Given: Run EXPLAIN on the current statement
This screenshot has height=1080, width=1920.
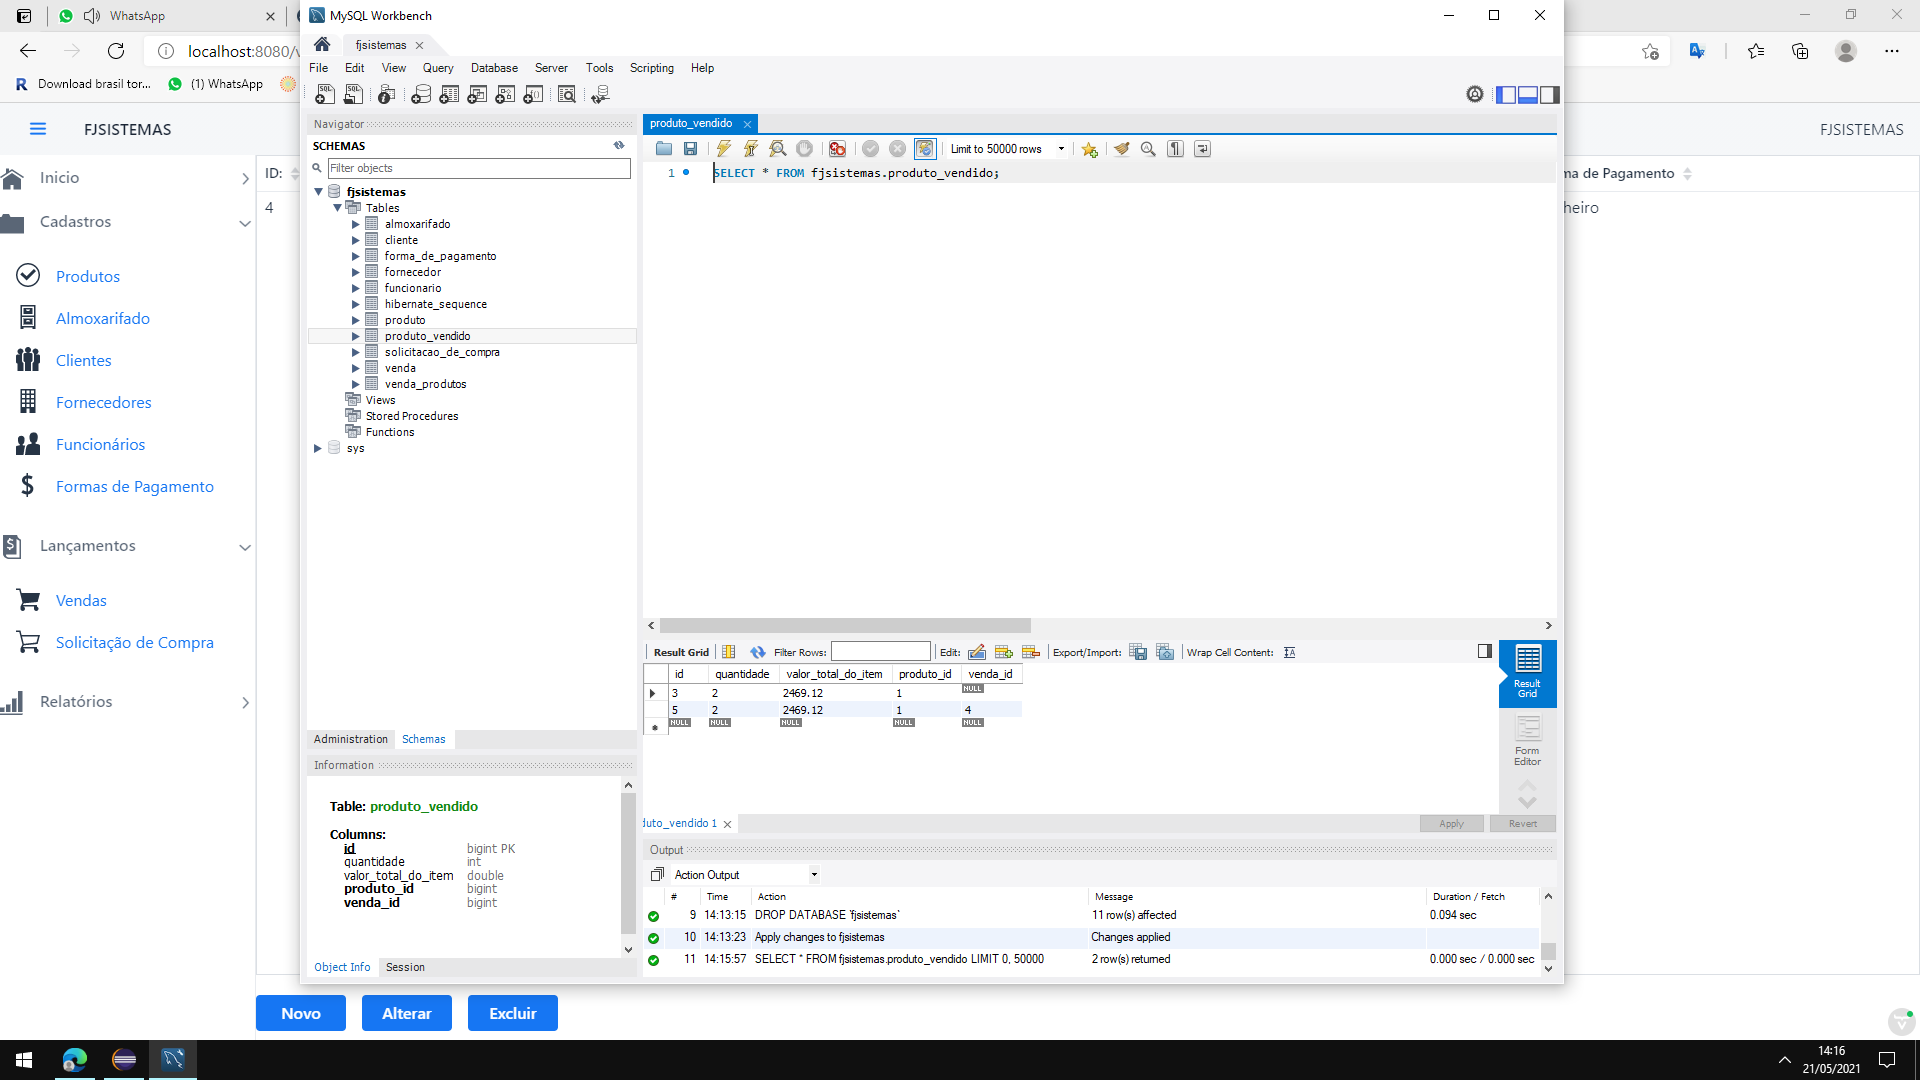Looking at the screenshot, I should pos(777,149).
